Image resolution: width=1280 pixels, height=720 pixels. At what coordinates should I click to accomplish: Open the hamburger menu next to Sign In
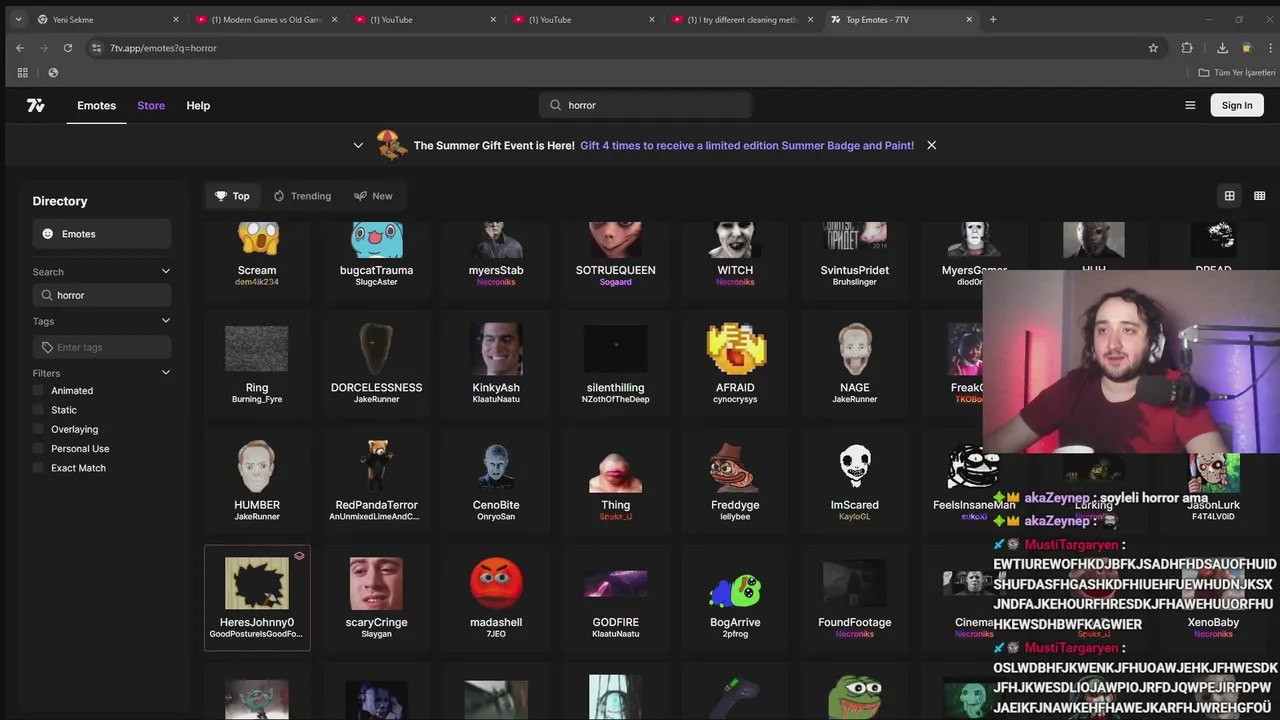1190,105
